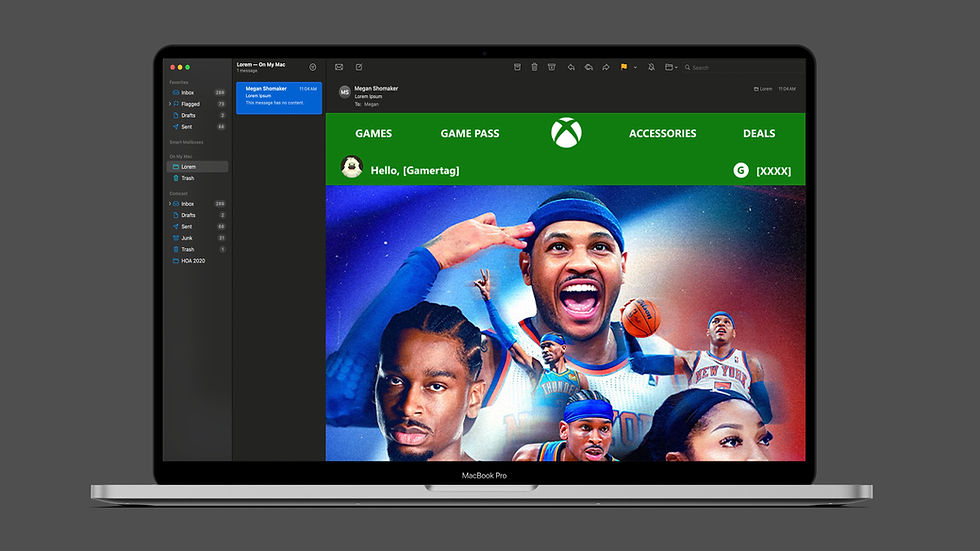Mute the conversation with the bell icon
The width and height of the screenshot is (980, 551).
(x=651, y=67)
